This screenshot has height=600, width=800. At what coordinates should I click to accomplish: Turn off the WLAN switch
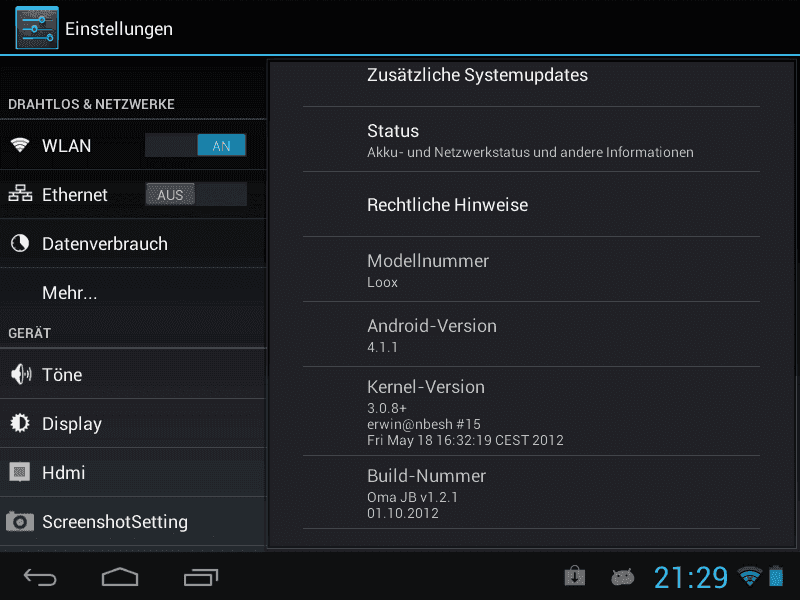[196, 145]
